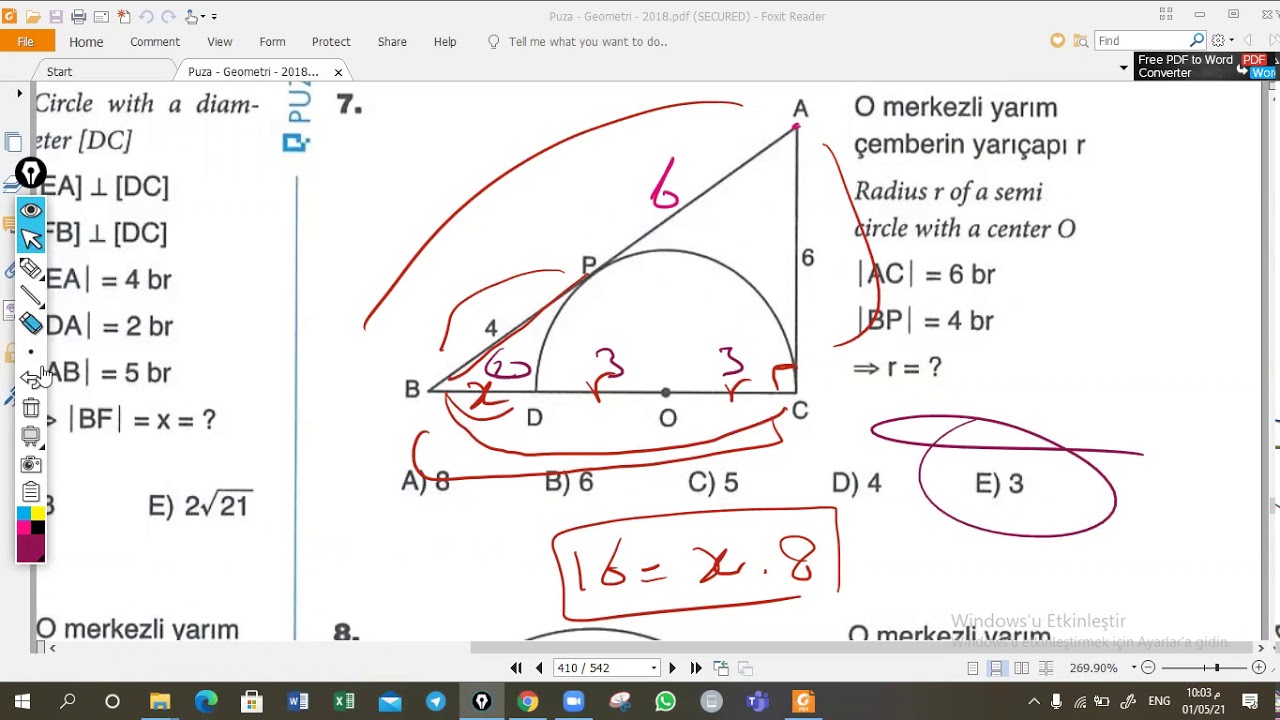The width and height of the screenshot is (1280, 720).
Task: Go to the next page
Action: [672, 668]
